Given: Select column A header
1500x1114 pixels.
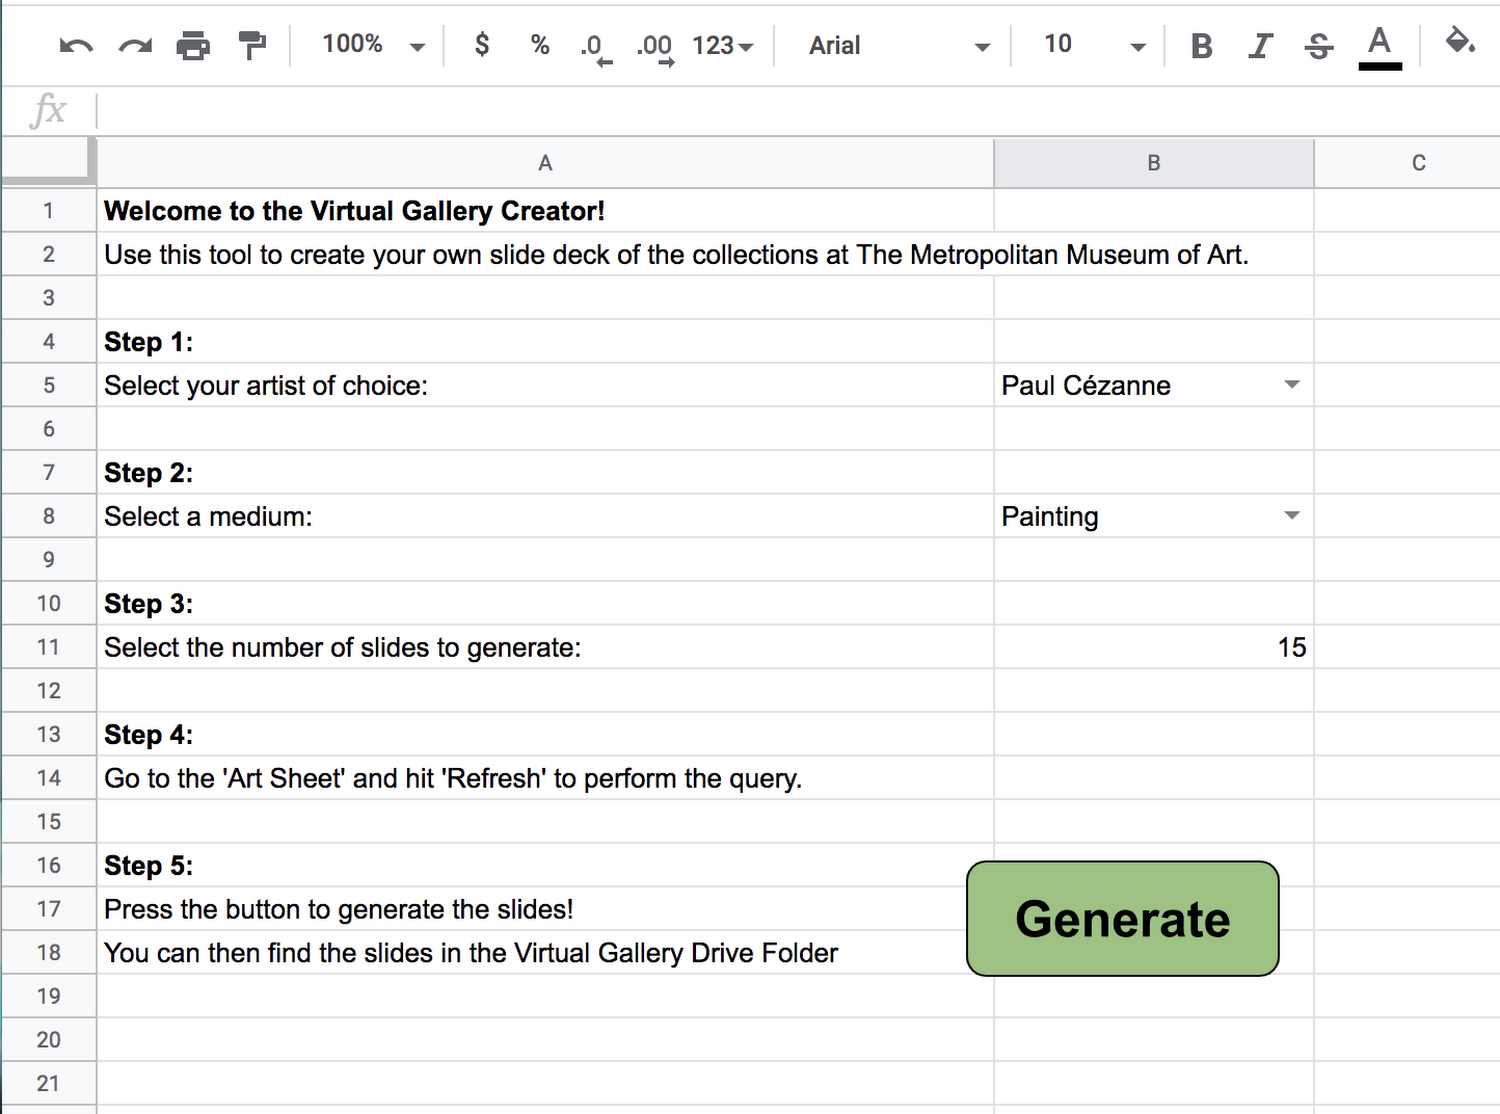Looking at the screenshot, I should [545, 163].
